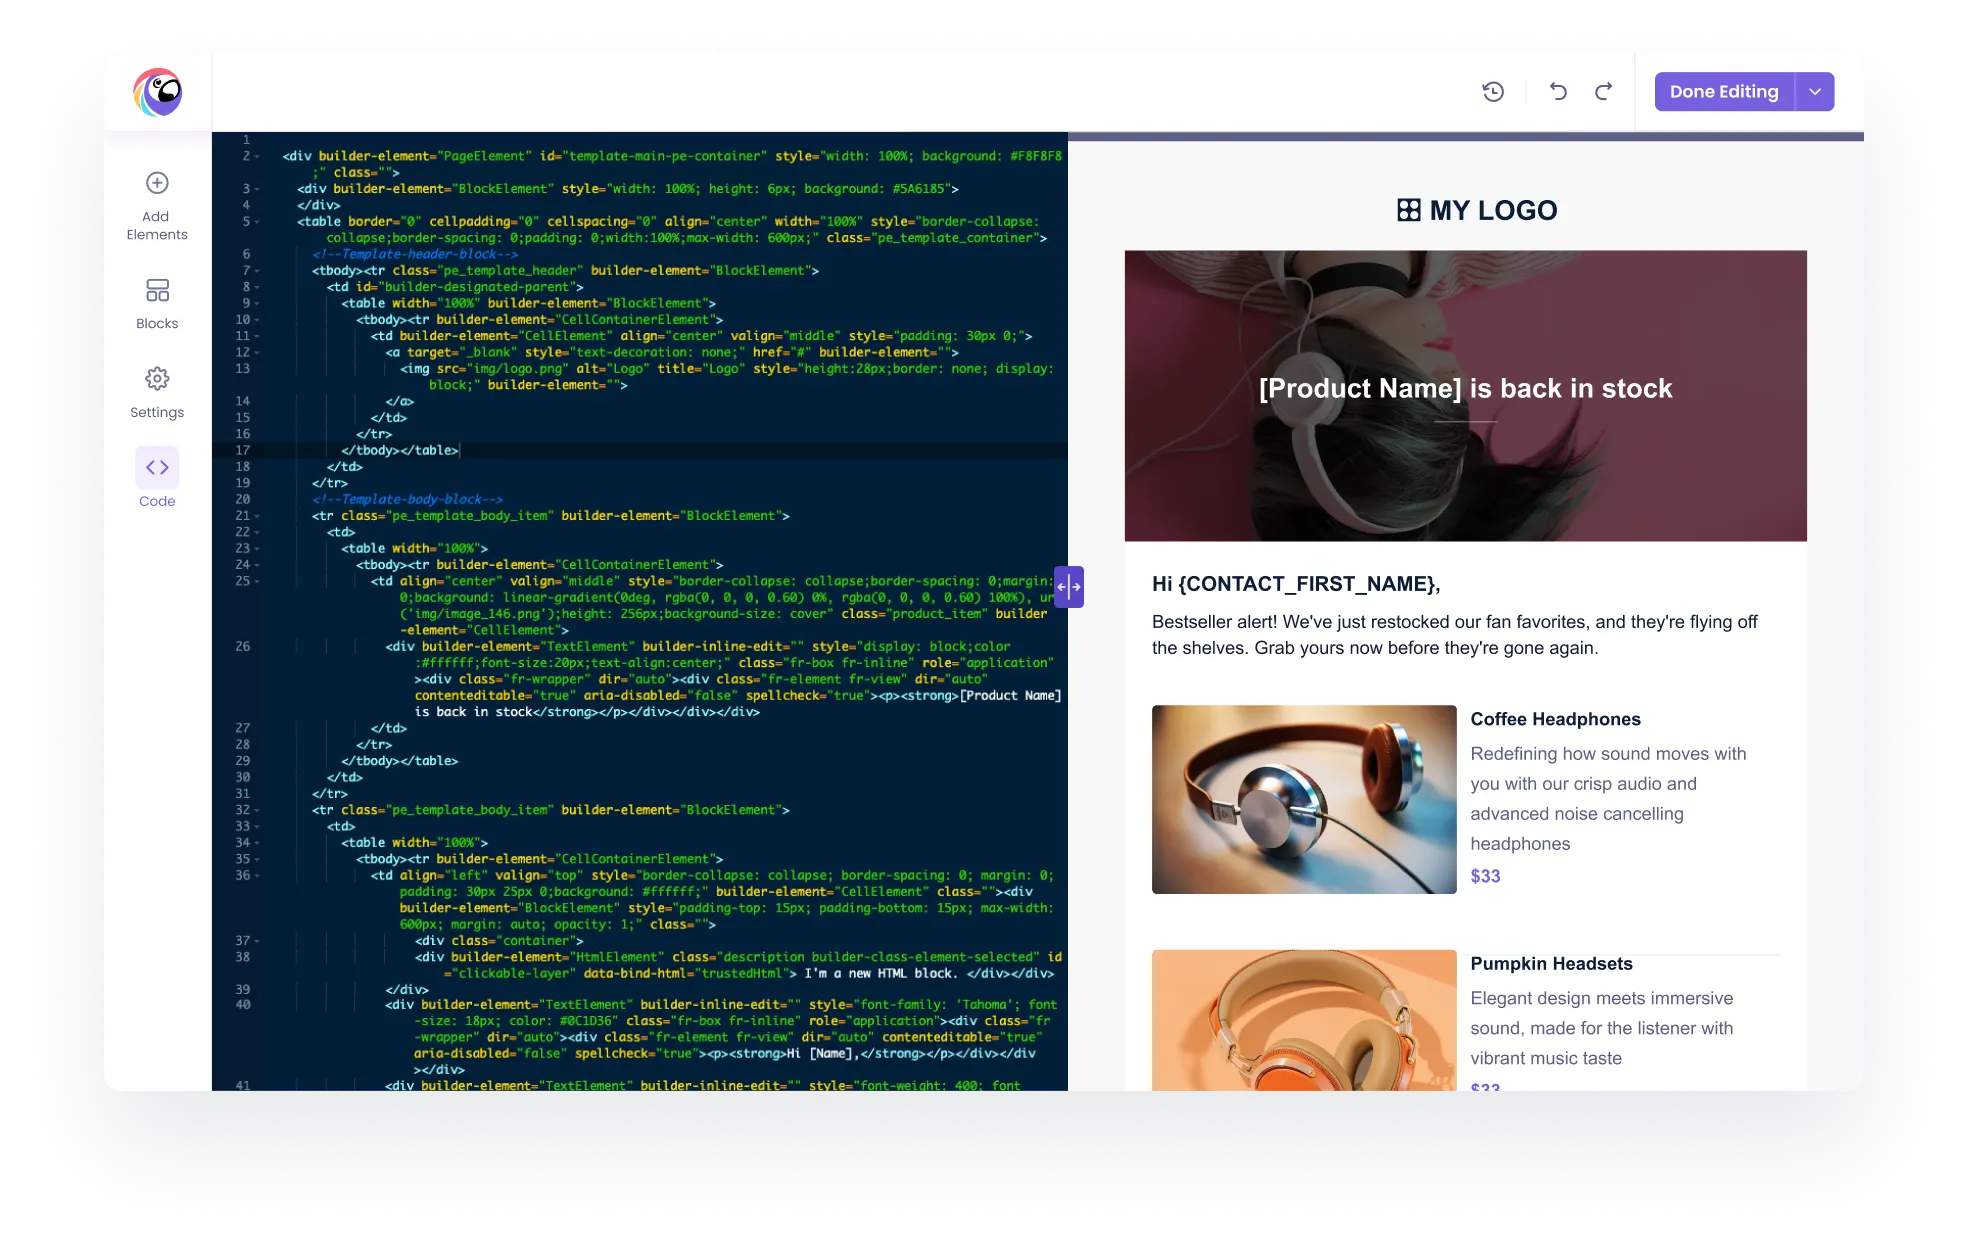The height and width of the screenshot is (1247, 1968).
Task: Click the "$33" price under Coffee Headphones
Action: (1485, 876)
